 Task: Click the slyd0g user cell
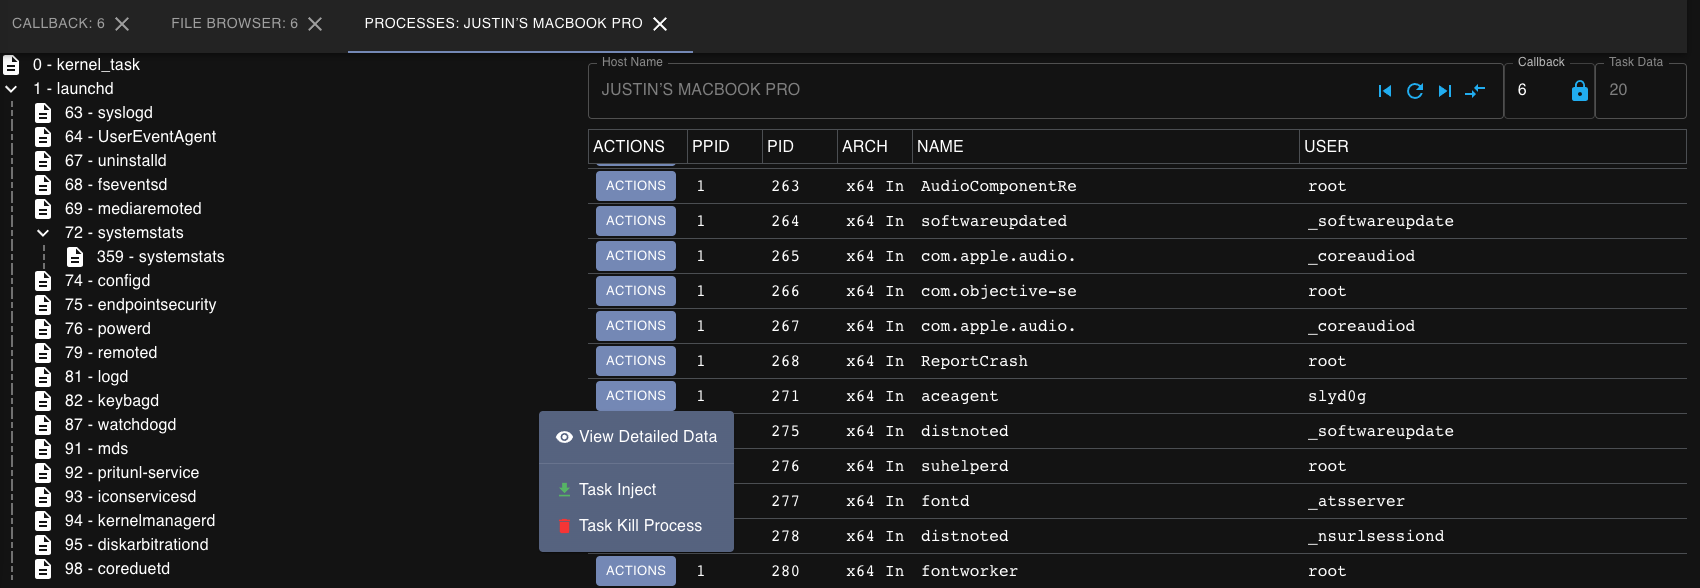[1337, 396]
